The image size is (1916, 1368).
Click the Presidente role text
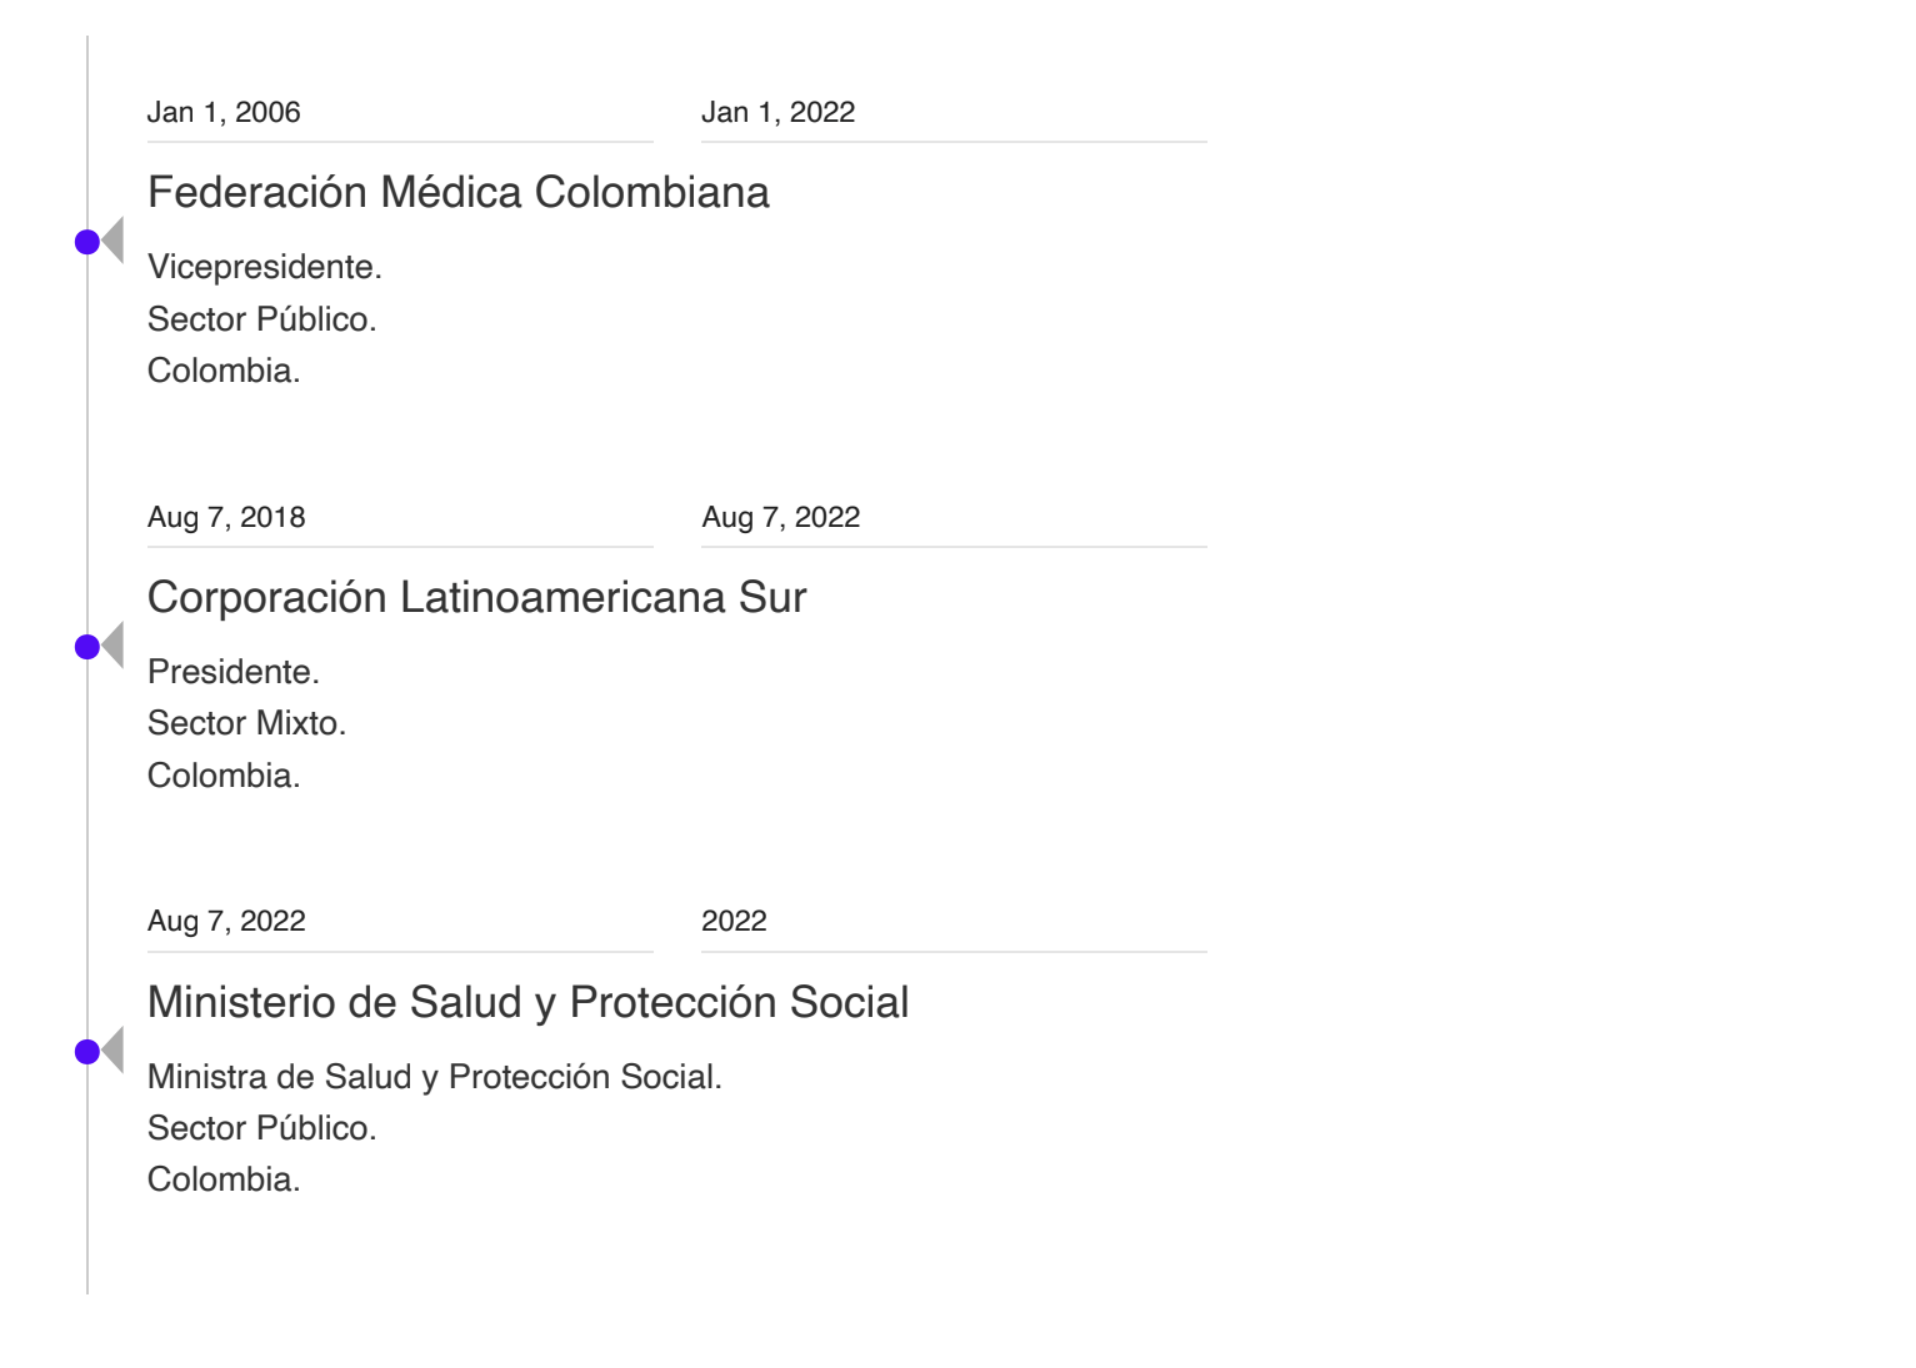click(x=234, y=672)
